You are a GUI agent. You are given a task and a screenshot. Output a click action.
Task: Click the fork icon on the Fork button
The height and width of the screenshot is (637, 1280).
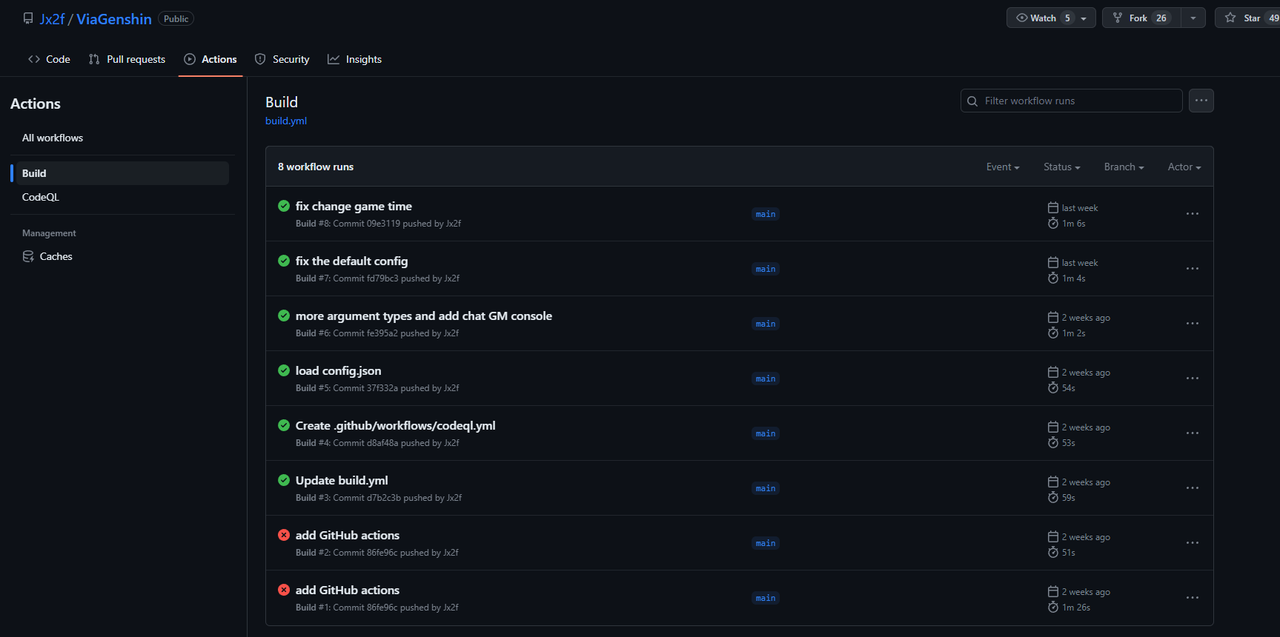pos(1117,18)
